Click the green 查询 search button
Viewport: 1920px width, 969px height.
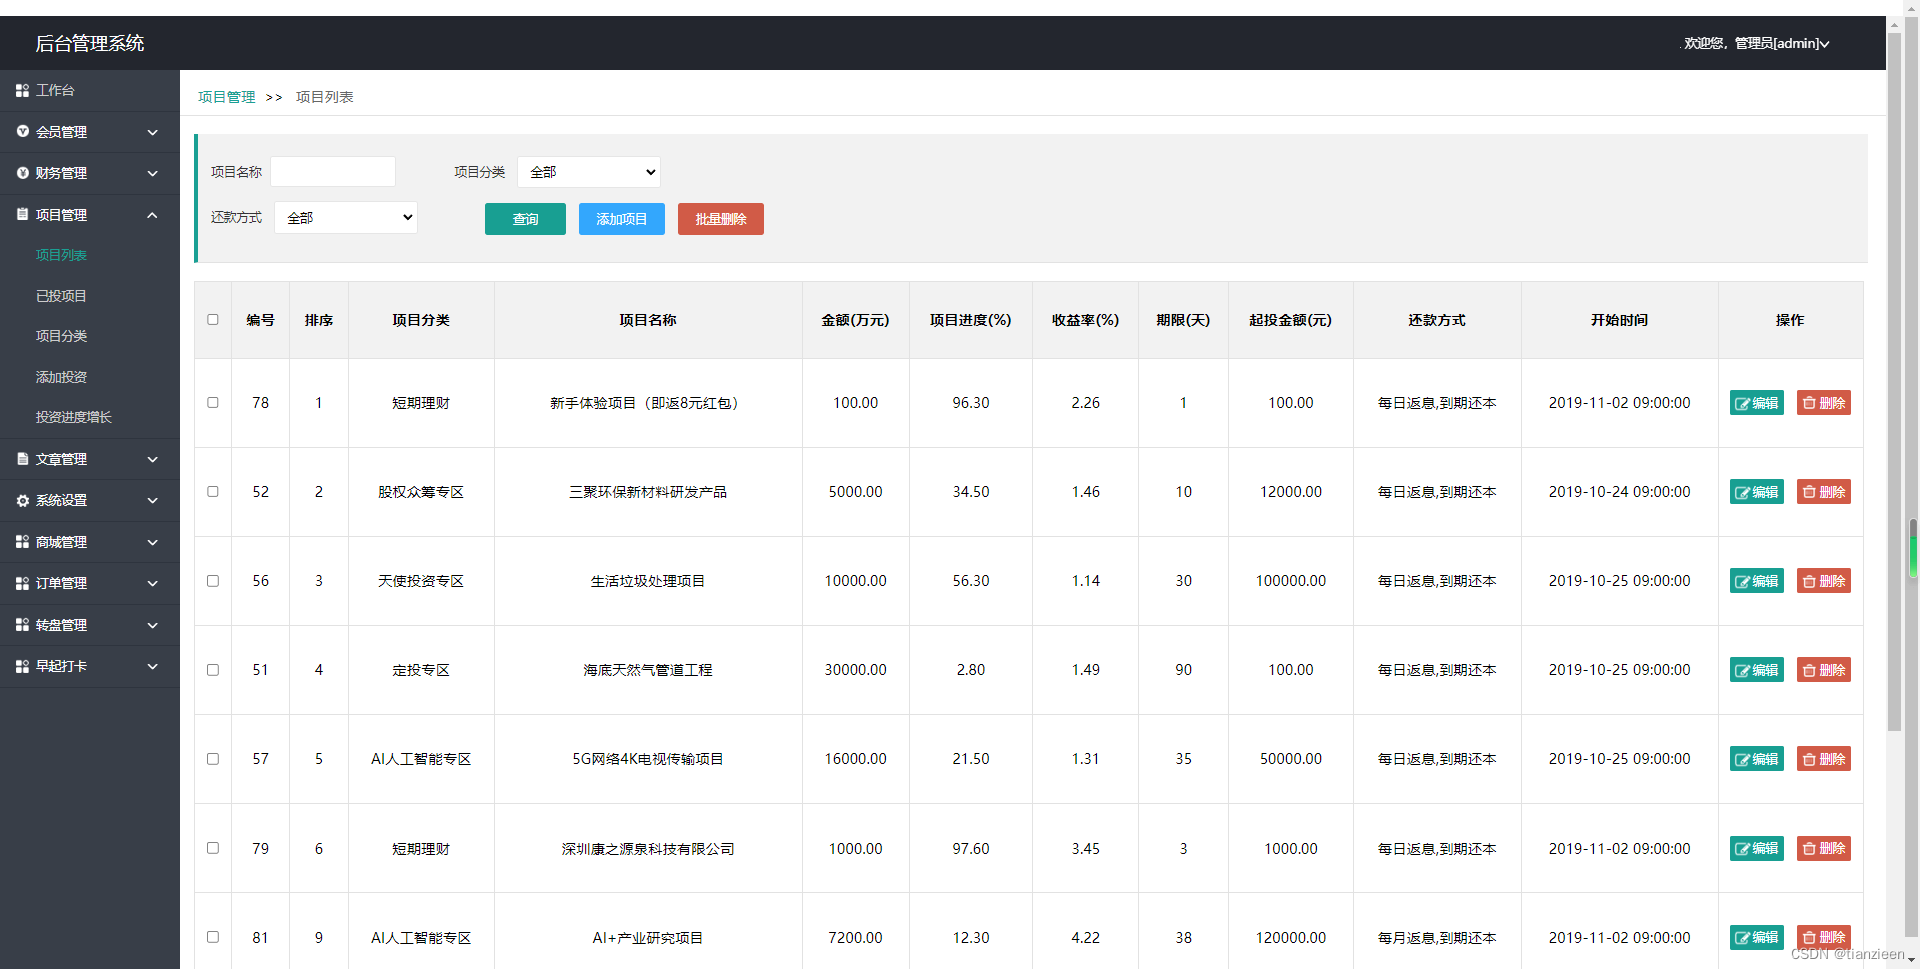(525, 219)
